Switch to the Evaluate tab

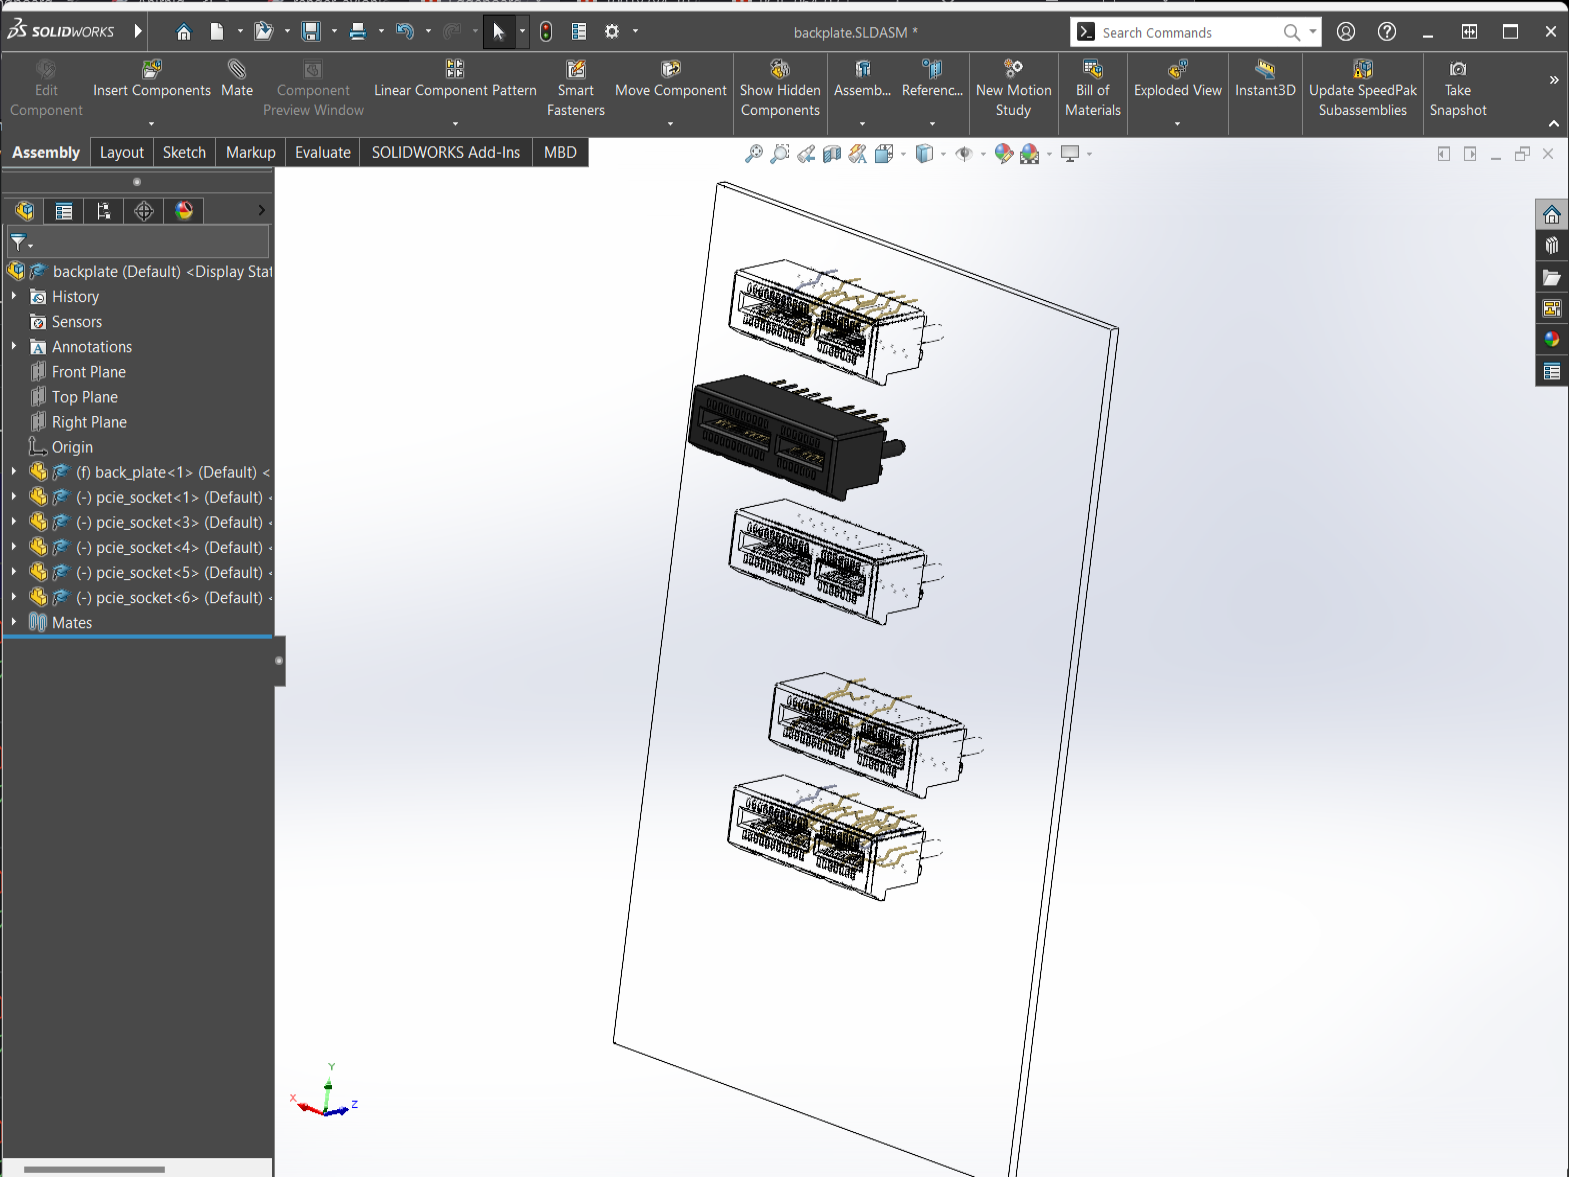[322, 152]
